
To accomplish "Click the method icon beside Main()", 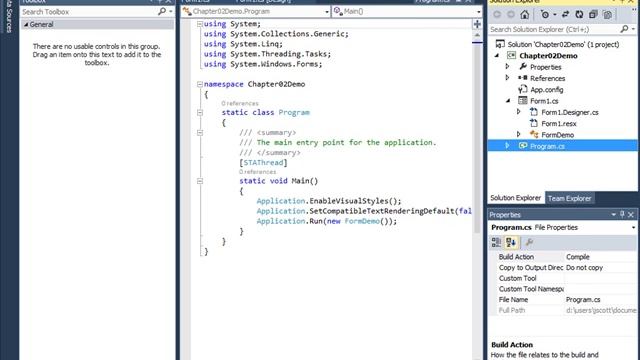I will point(338,11).
